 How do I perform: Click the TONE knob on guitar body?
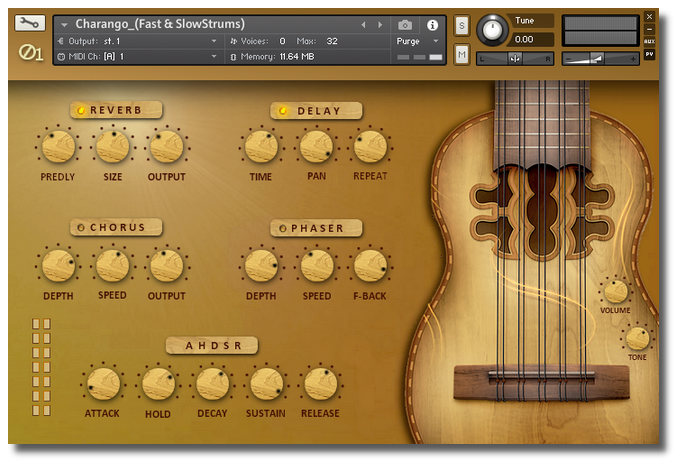click(637, 338)
